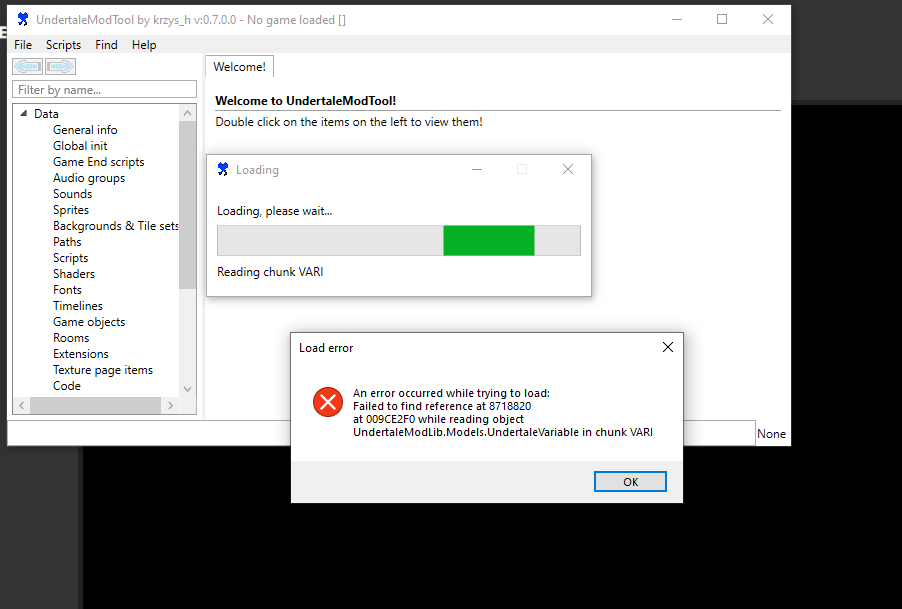
Task: Click the 'Welcome to UndertaleModTool!' heading
Action: [305, 101]
